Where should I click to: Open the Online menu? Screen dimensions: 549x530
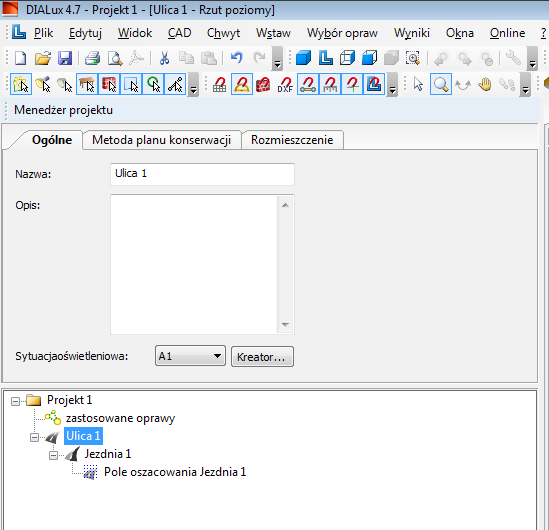[x=507, y=33]
